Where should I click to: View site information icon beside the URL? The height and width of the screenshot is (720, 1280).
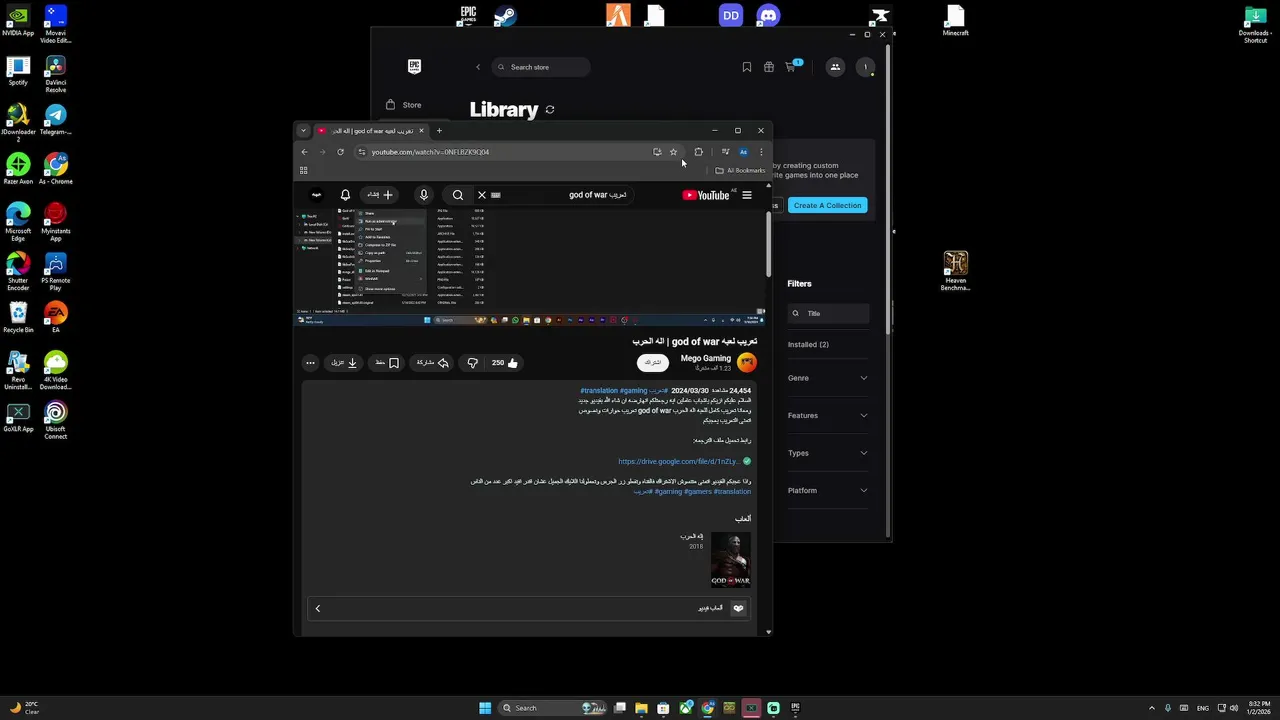[362, 152]
